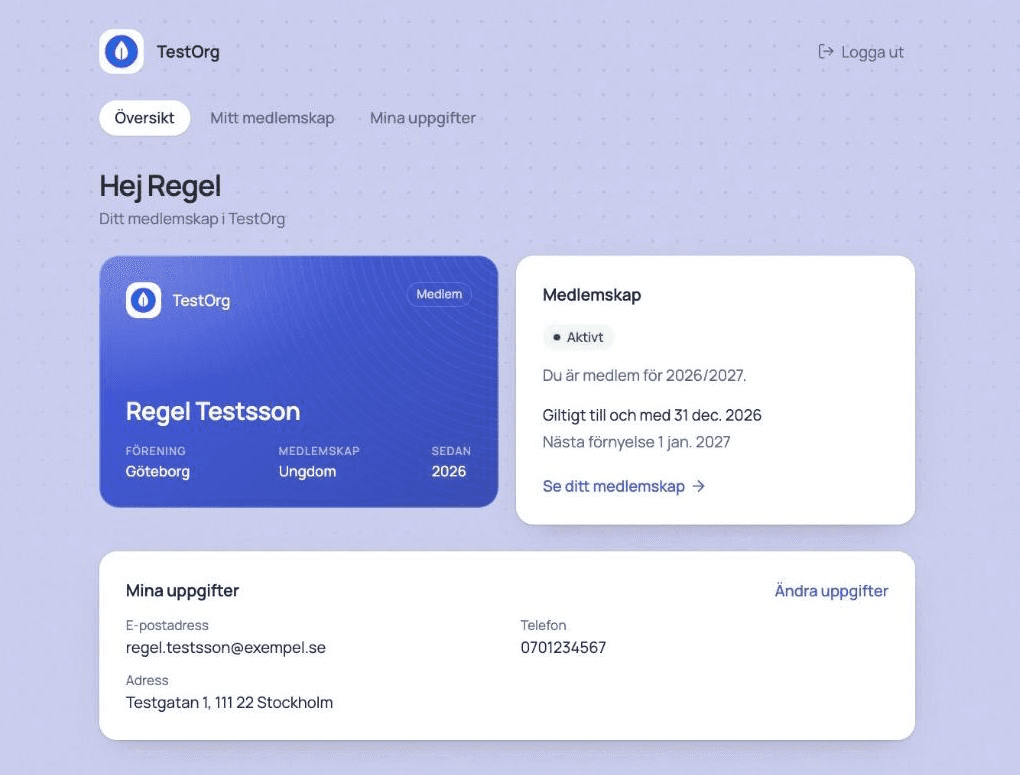This screenshot has width=1020, height=775.
Task: Click the Aktivt status badge
Action: point(578,337)
